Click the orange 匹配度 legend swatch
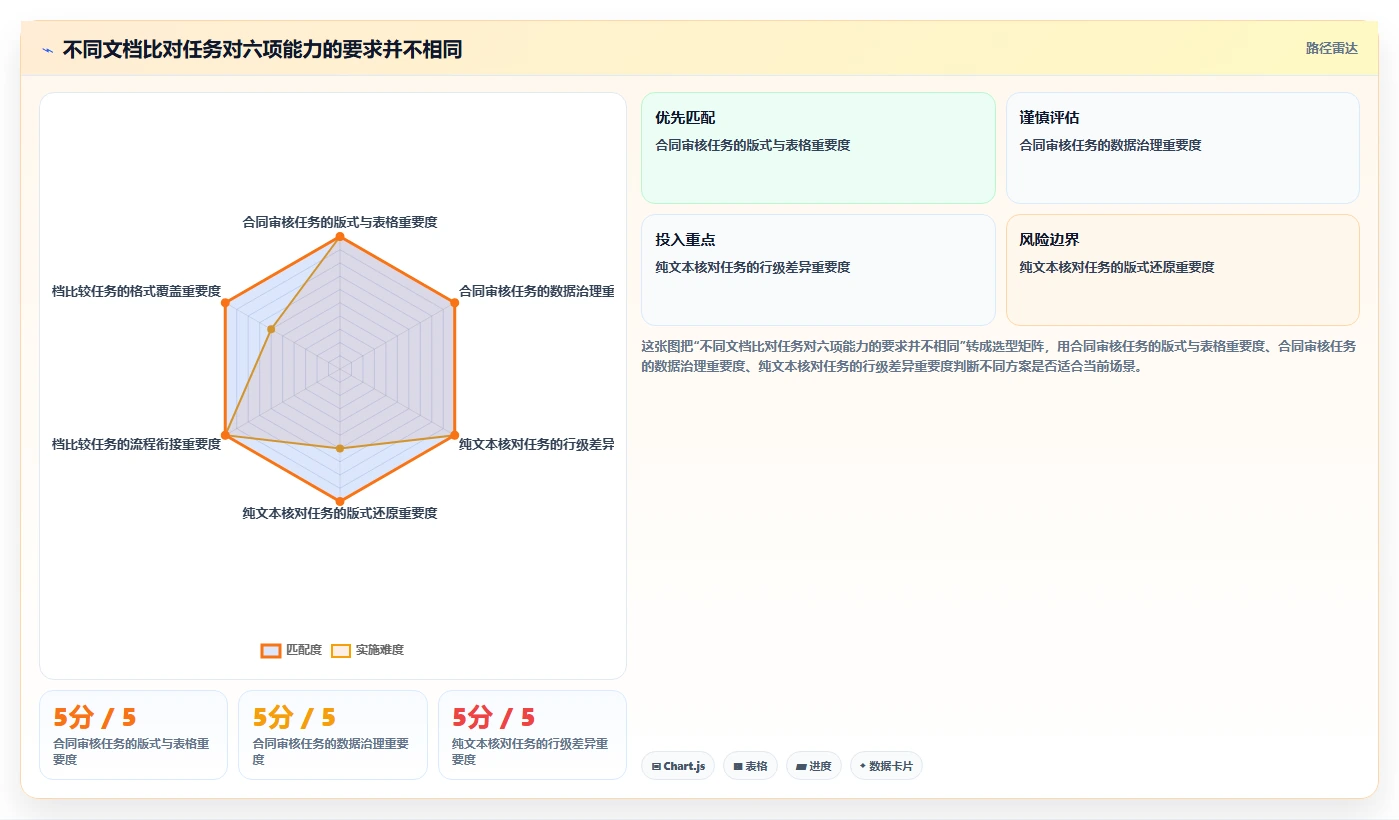Viewport: 1399px width, 820px height. pyautogui.click(x=271, y=650)
